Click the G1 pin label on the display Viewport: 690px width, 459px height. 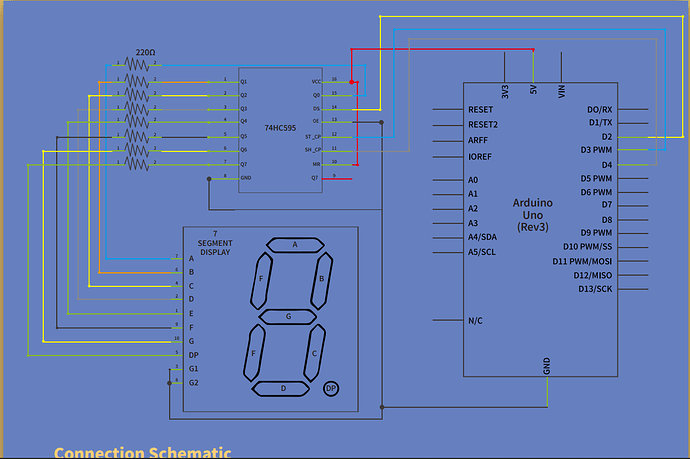point(194,369)
